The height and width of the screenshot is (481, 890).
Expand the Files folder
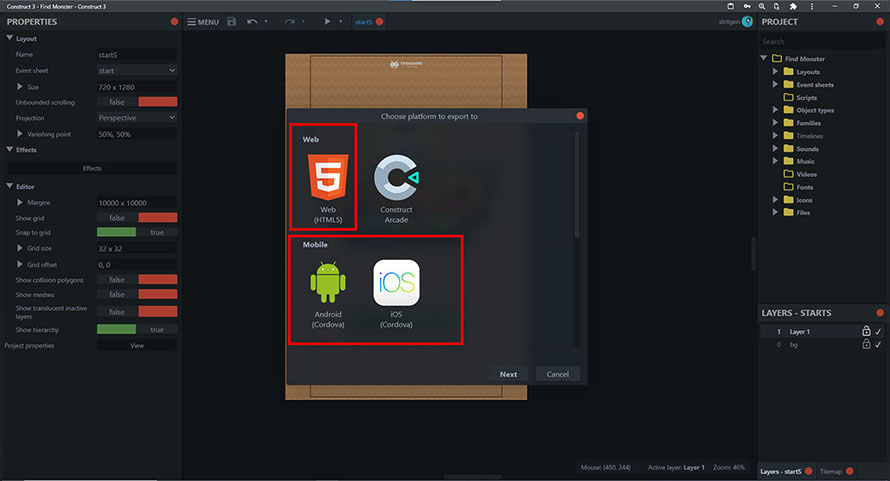coord(775,212)
